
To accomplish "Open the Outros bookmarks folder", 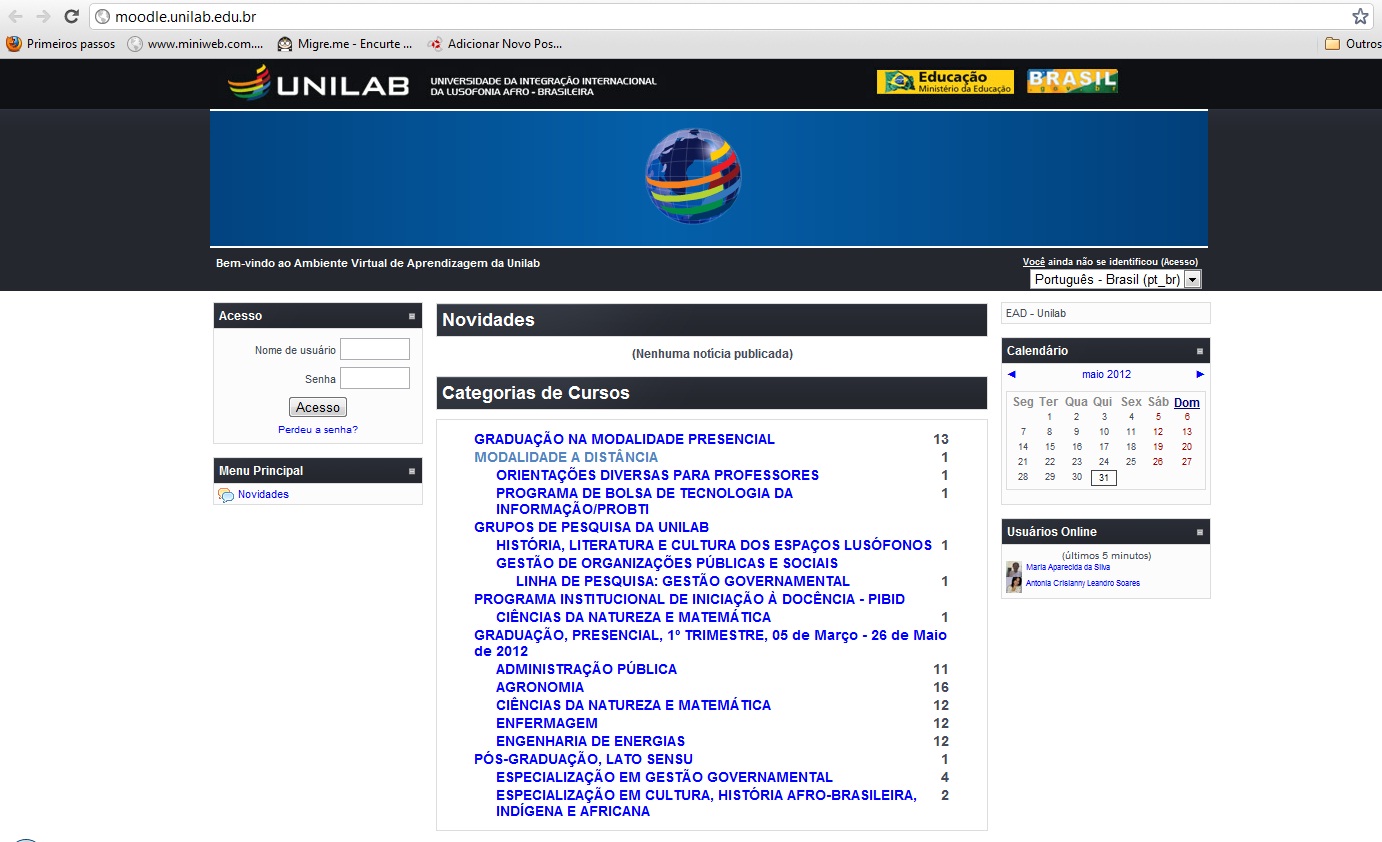I will coord(1352,44).
